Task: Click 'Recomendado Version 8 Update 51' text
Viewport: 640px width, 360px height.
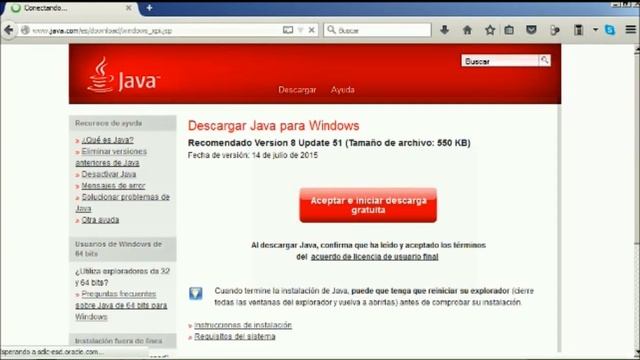Action: (264, 143)
